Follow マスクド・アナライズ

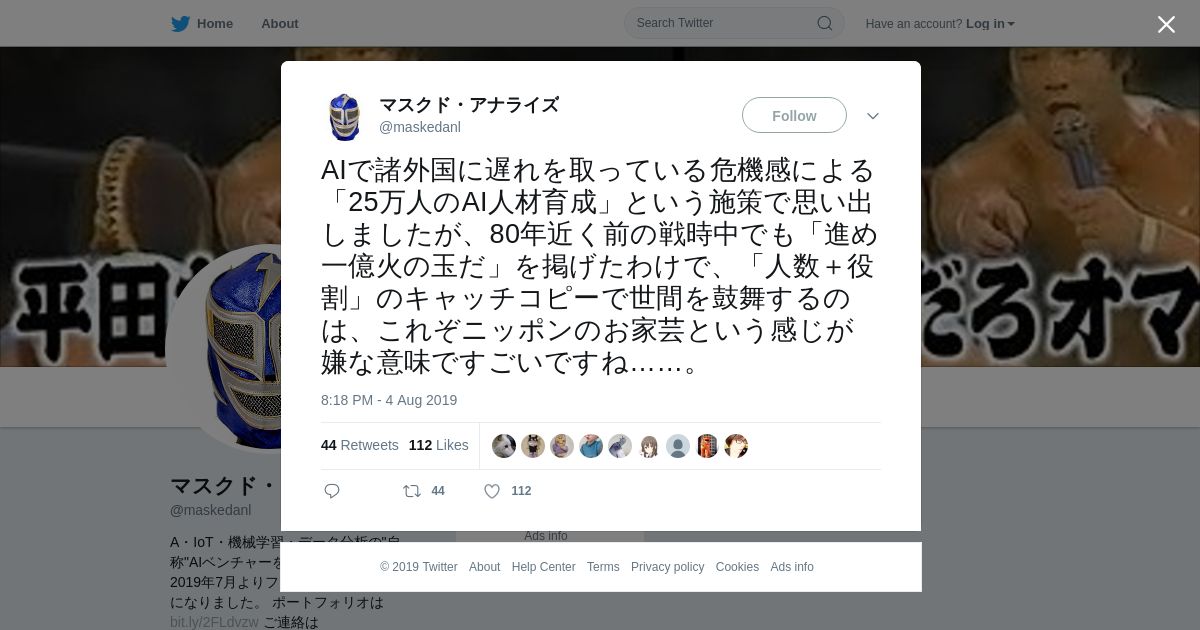(x=794, y=115)
